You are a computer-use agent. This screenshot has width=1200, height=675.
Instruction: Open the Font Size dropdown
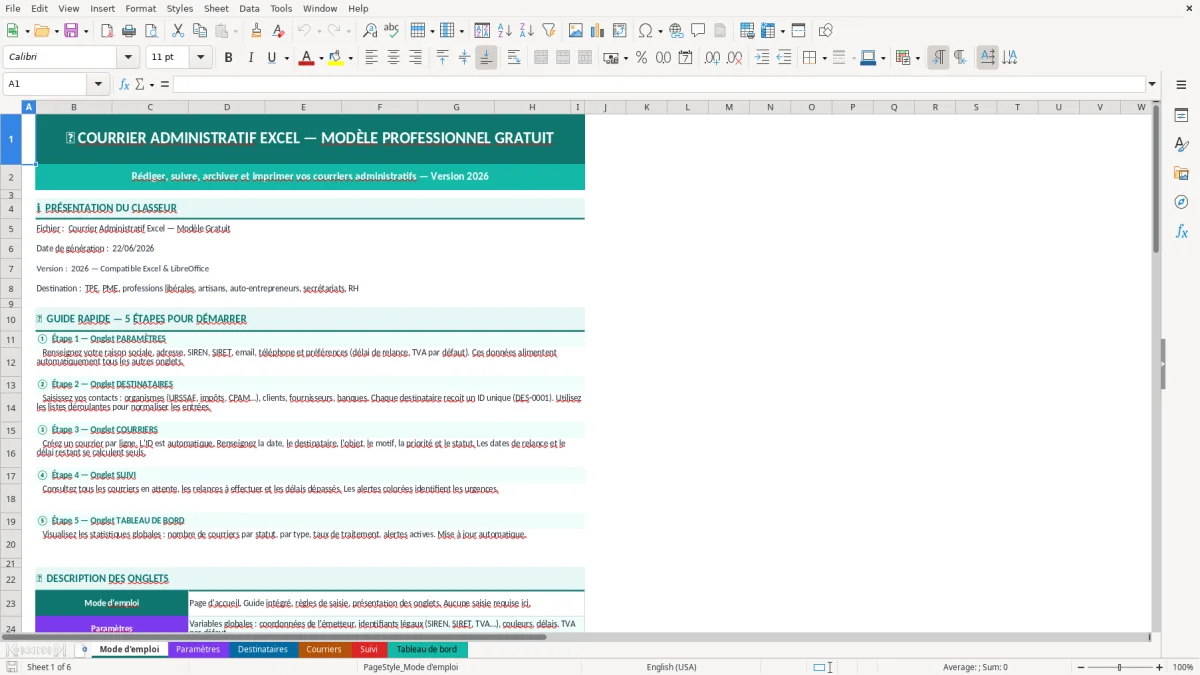click(x=201, y=58)
